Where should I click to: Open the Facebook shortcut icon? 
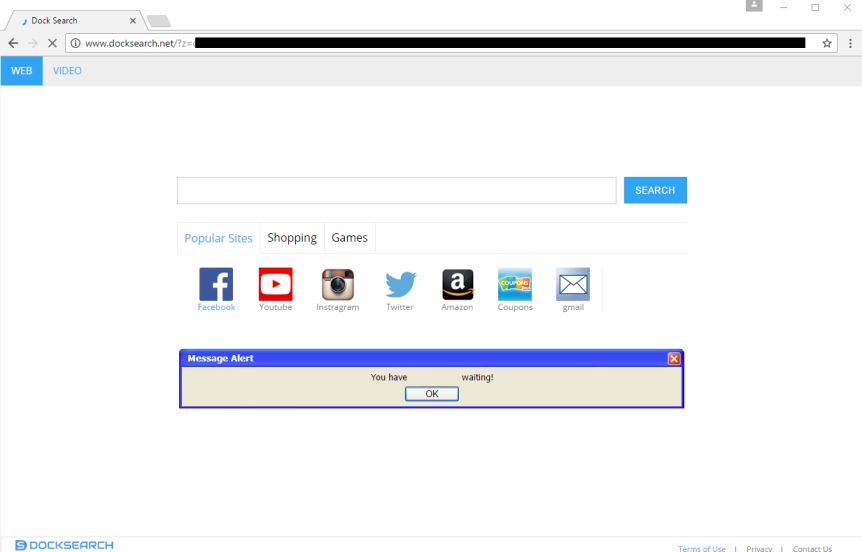[216, 284]
